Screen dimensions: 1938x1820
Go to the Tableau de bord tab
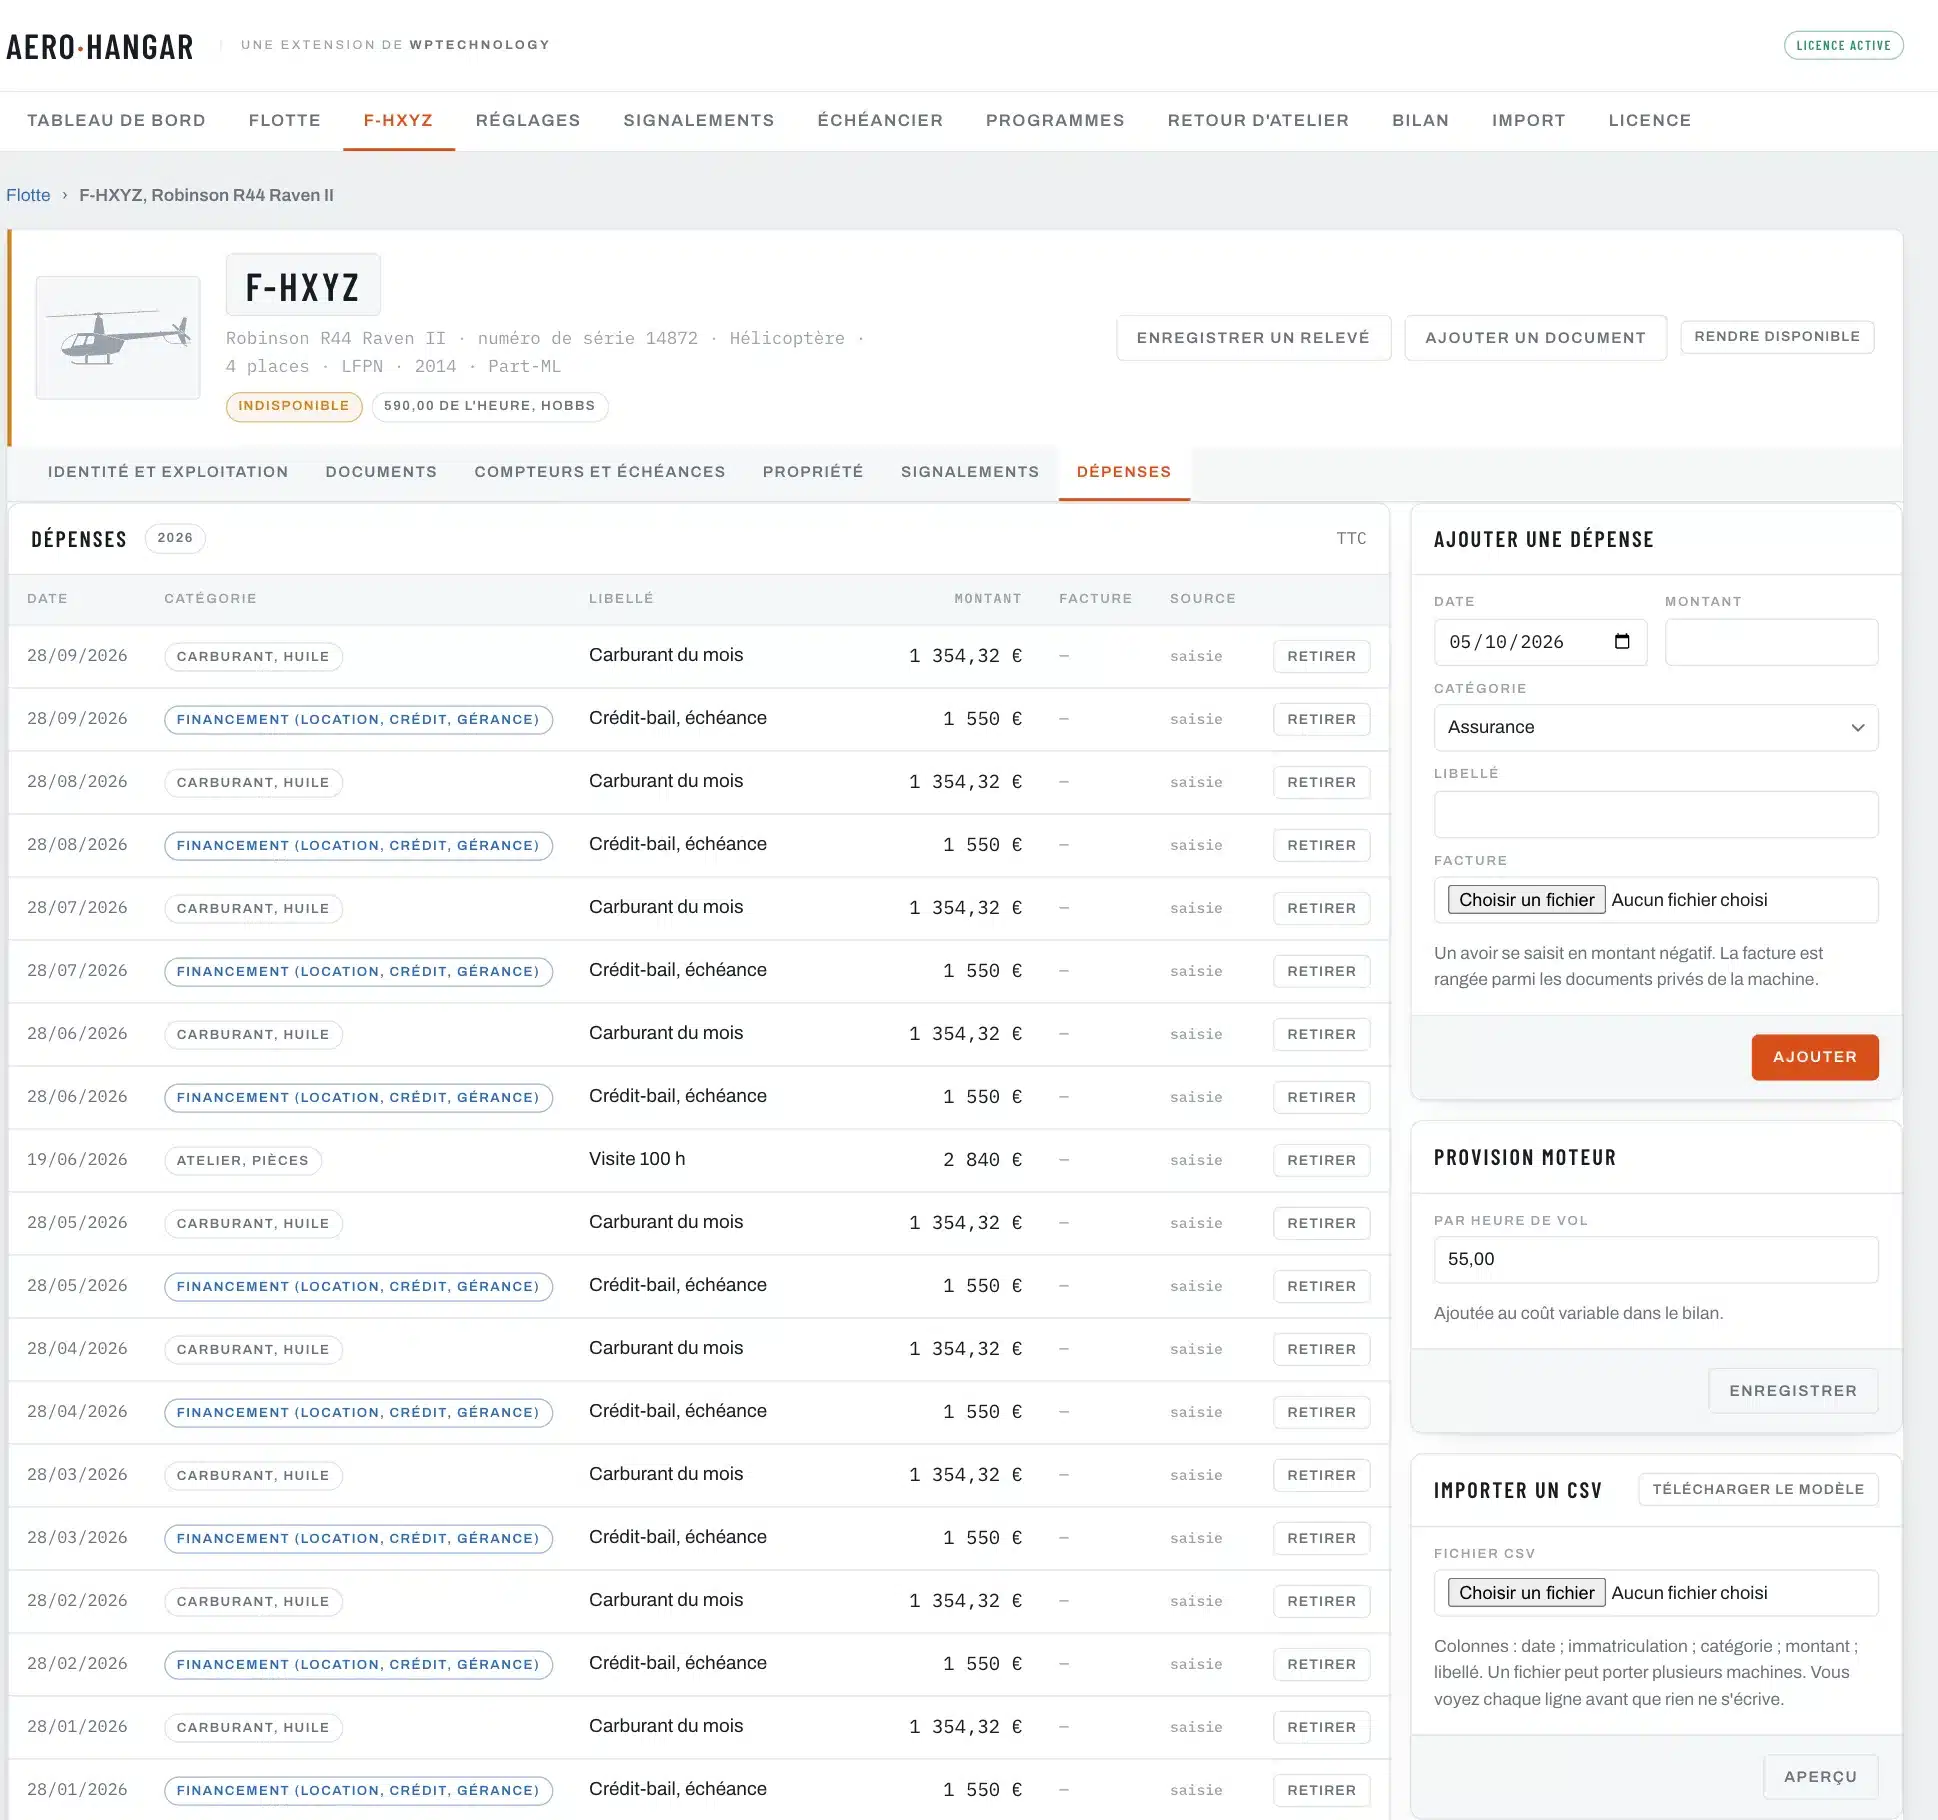116,120
